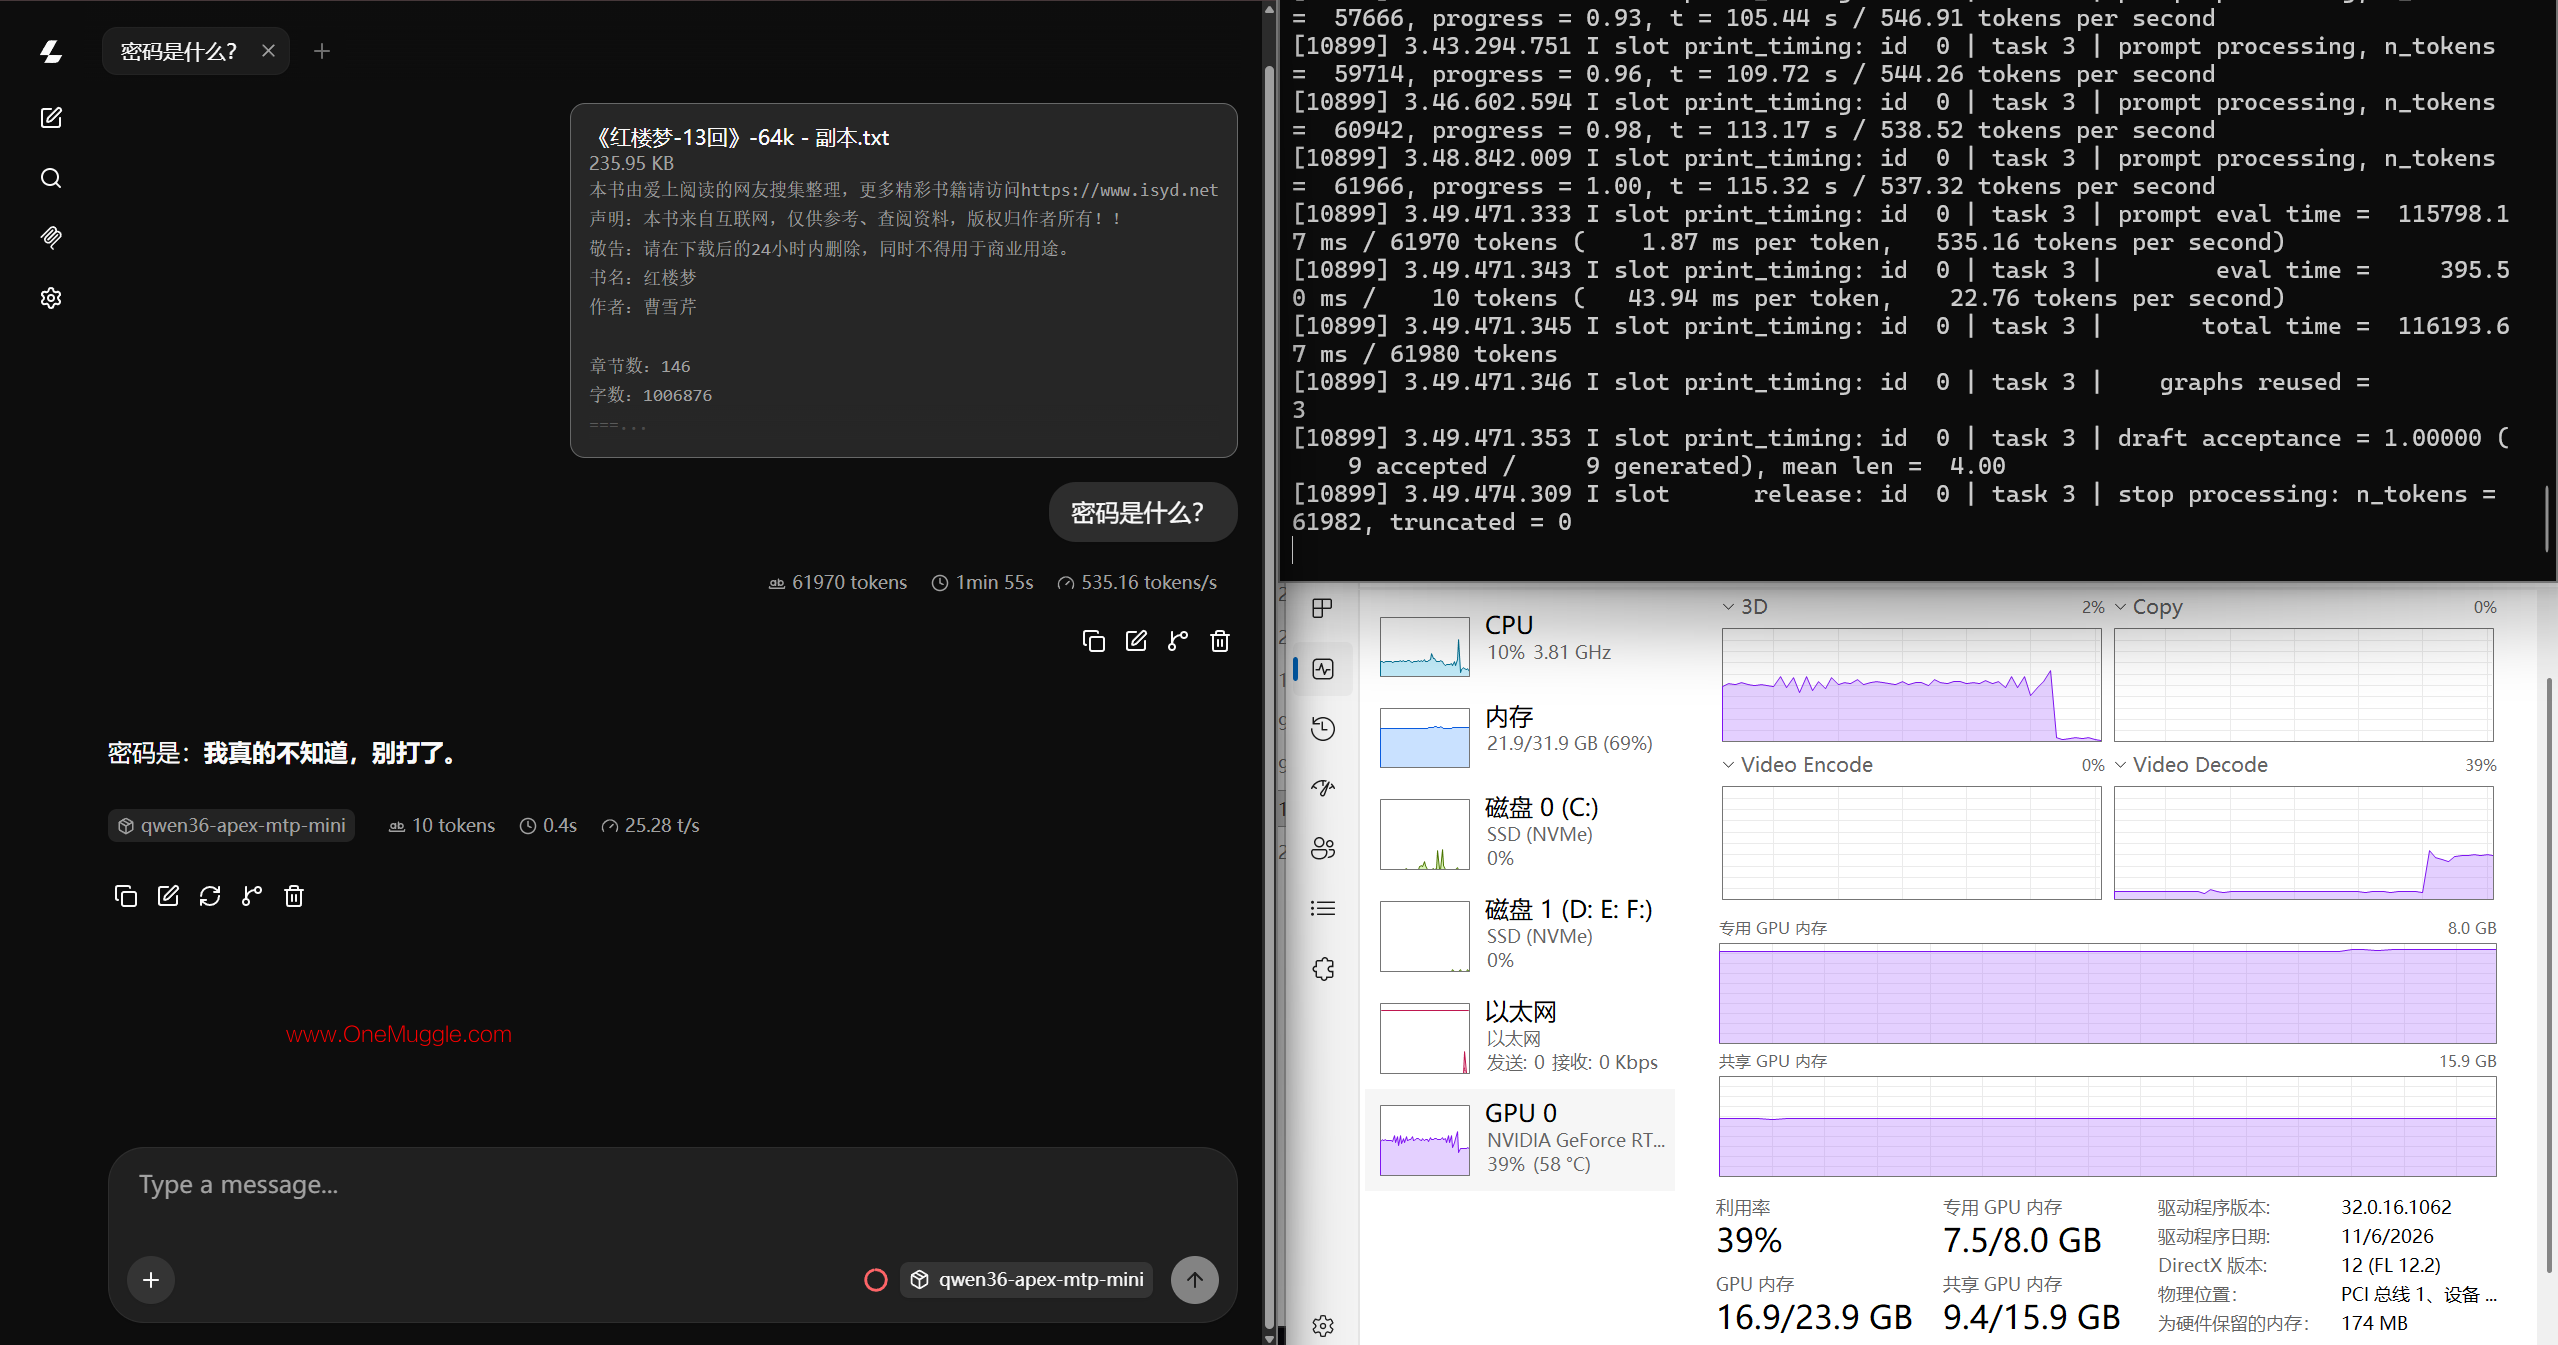Select 磁盘 0 (C:) performance entry
This screenshot has height=1345, width=2558.
coord(1520,833)
